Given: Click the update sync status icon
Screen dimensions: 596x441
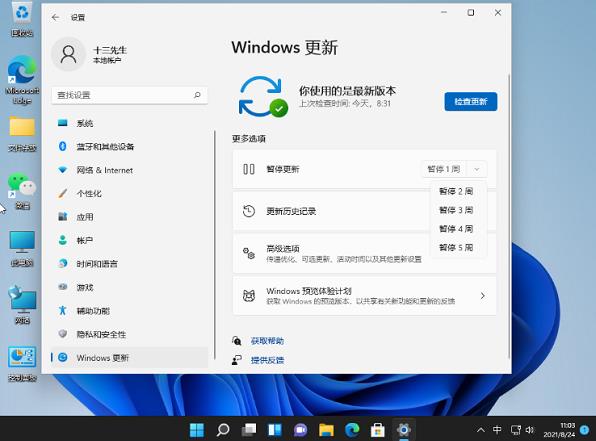Looking at the screenshot, I should (263, 97).
